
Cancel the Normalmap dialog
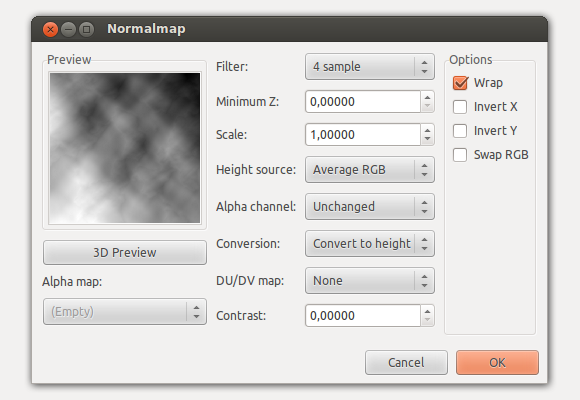tap(406, 363)
